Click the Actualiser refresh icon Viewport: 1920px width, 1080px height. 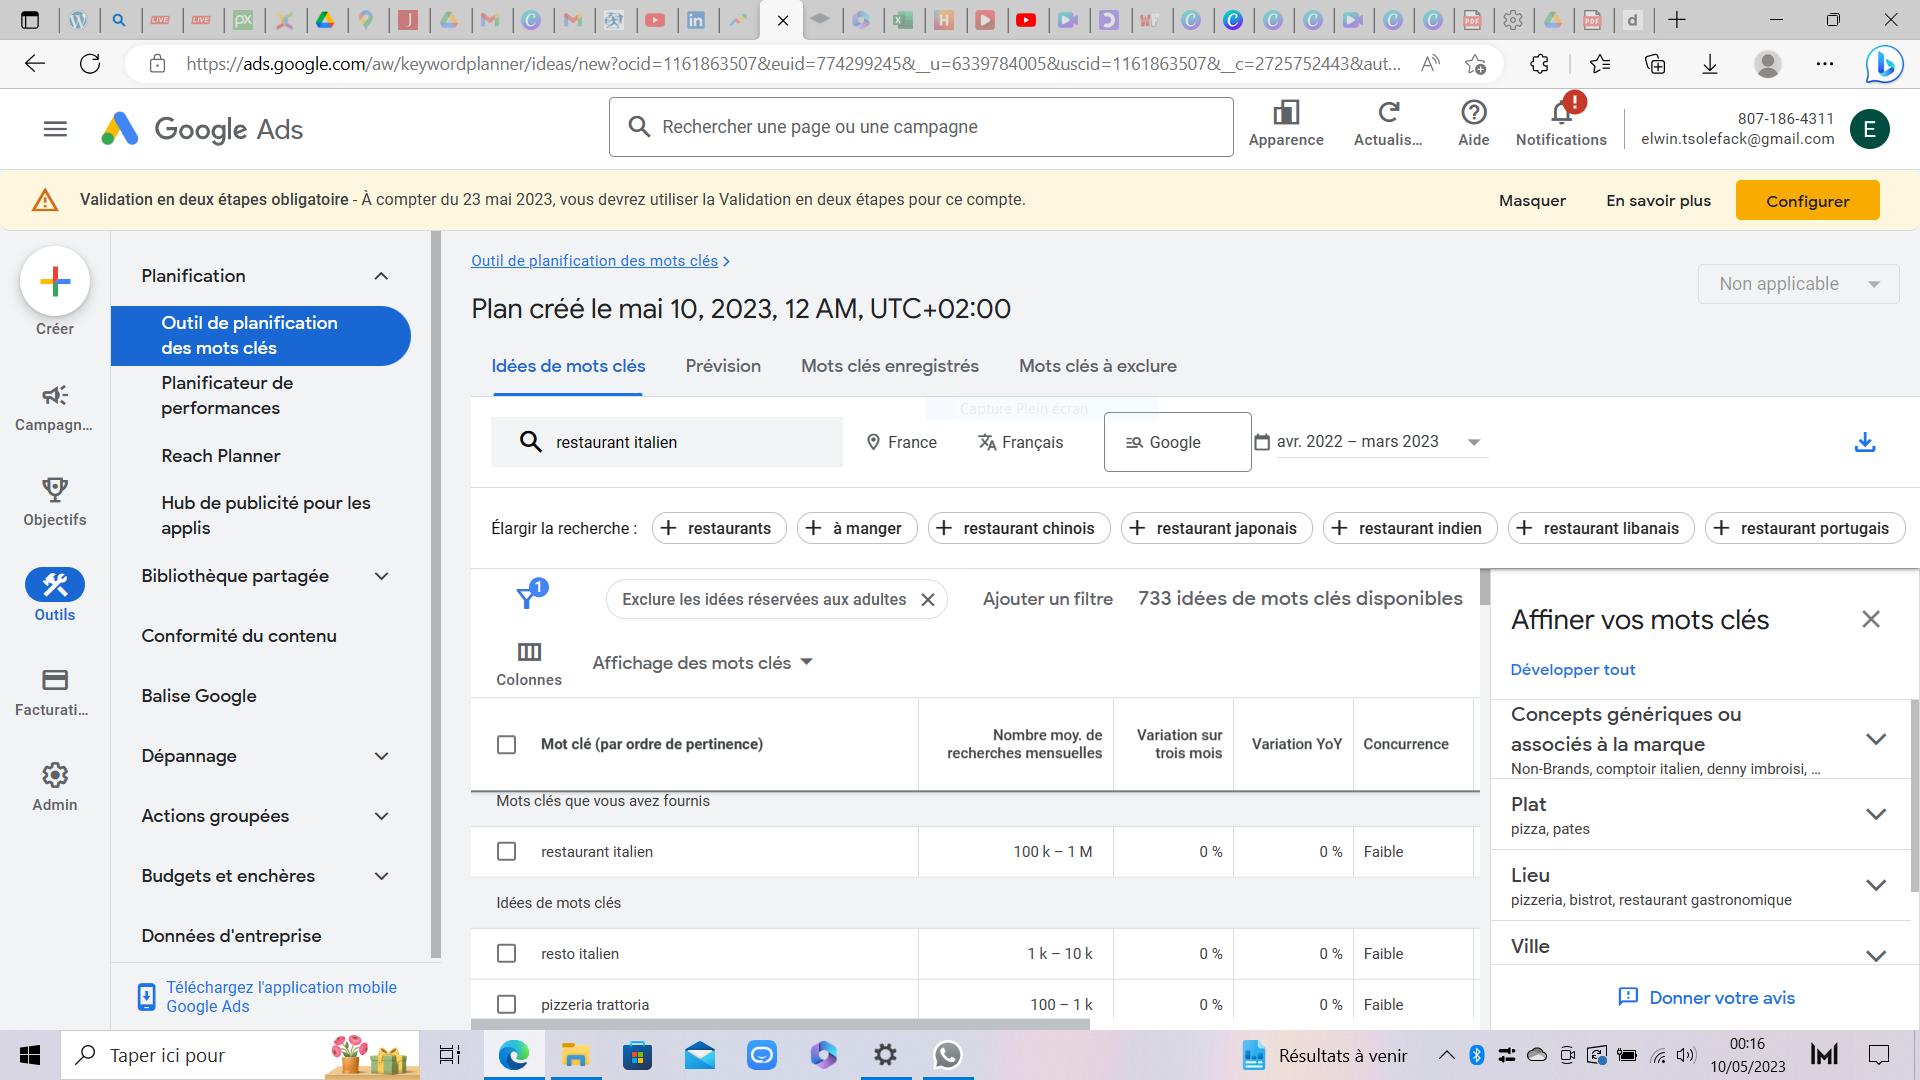coord(1388,113)
